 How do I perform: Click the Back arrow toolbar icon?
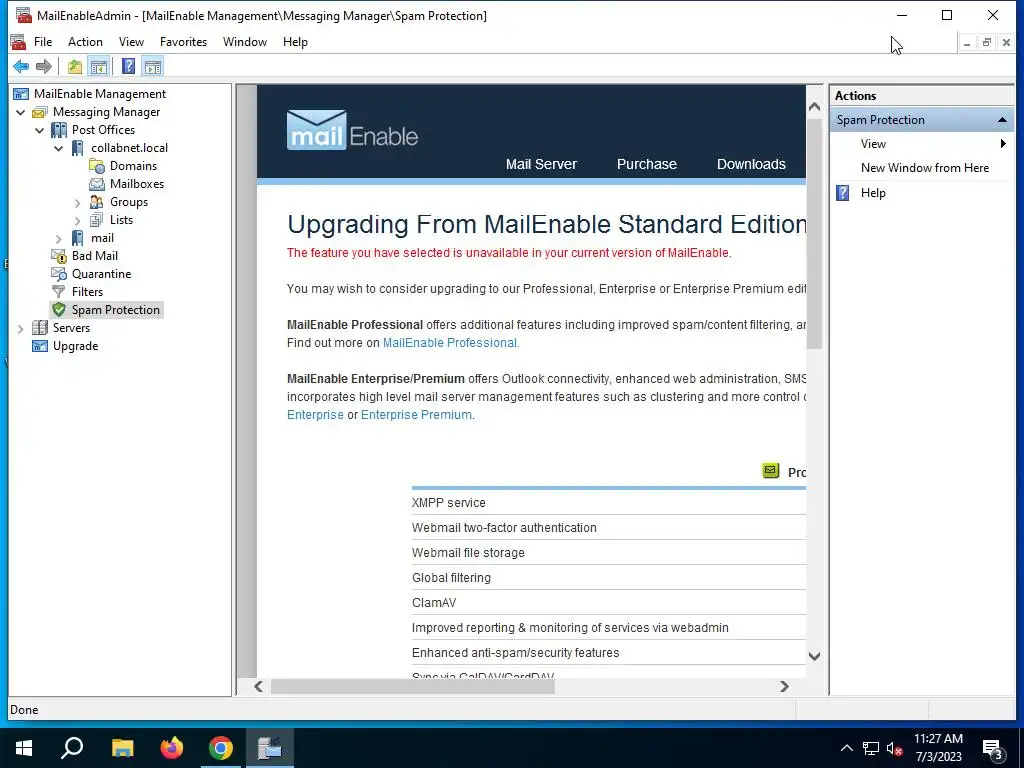click(x=21, y=66)
